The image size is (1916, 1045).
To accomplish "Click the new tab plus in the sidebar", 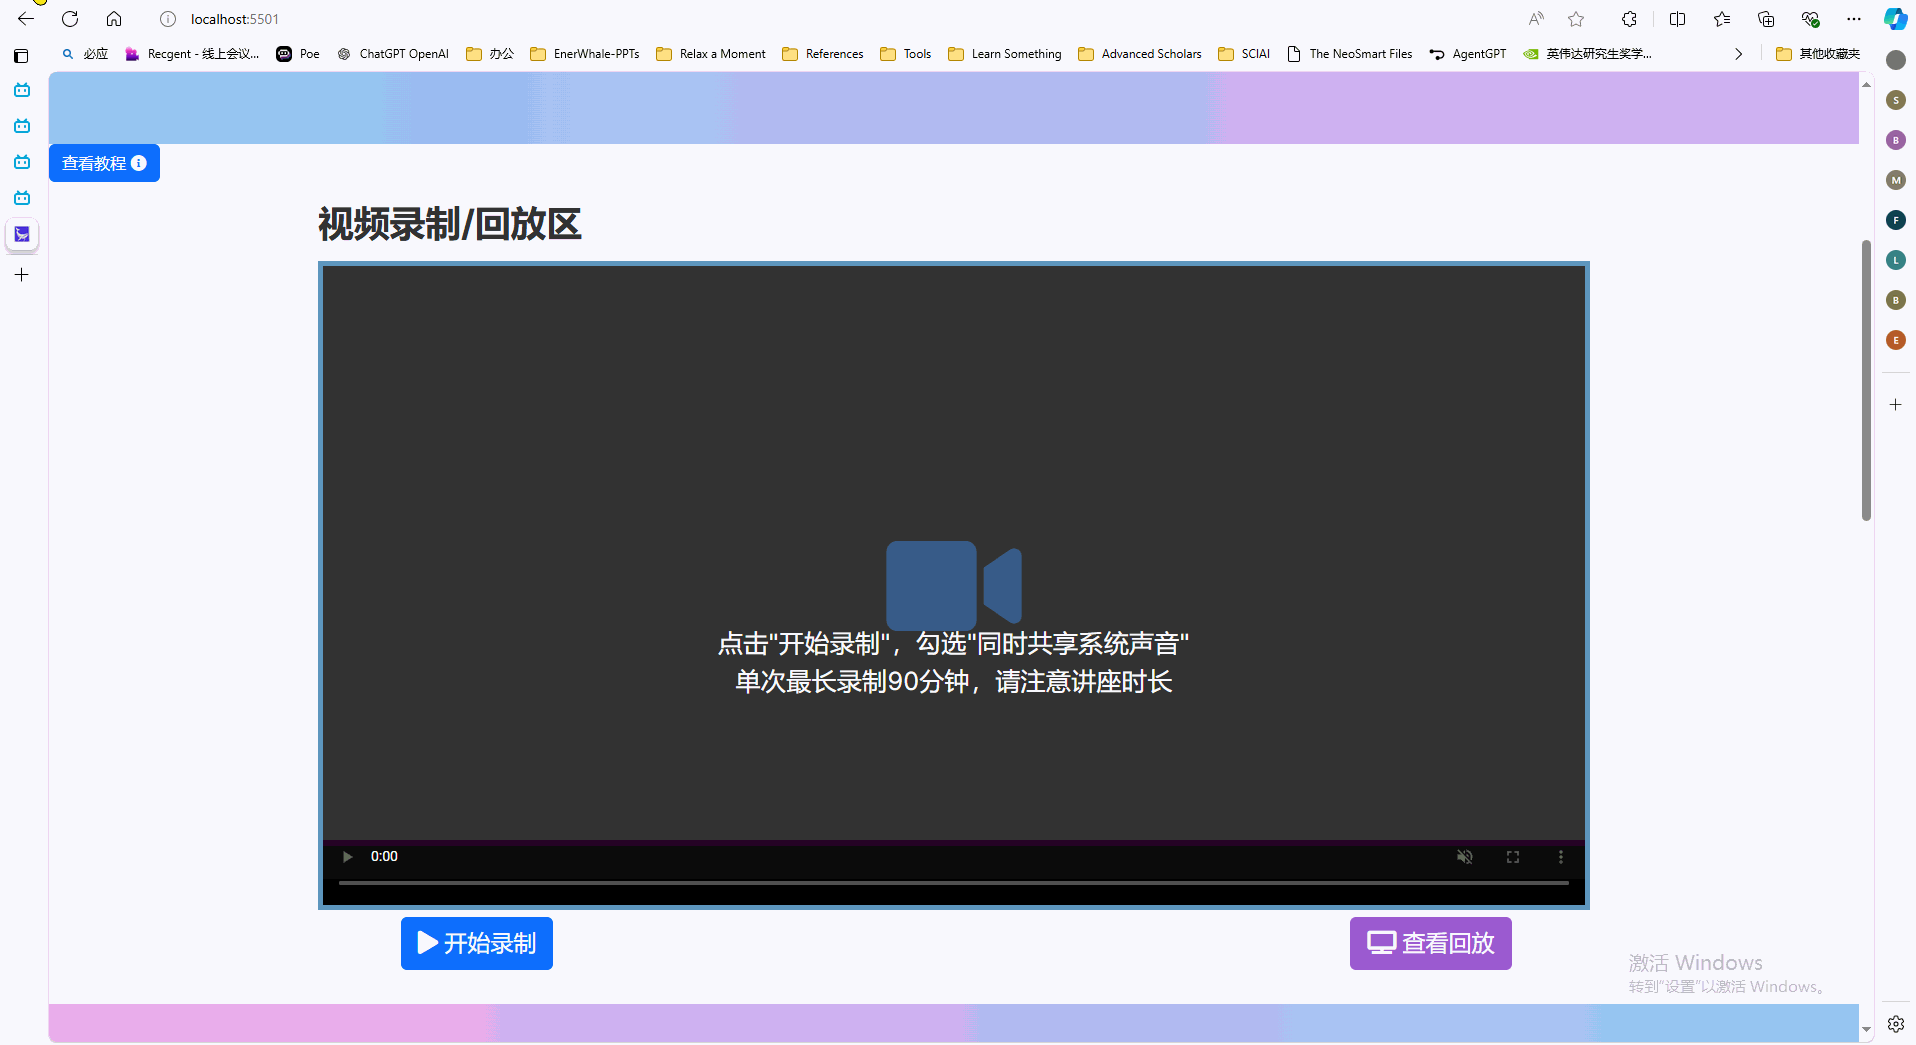I will (21, 275).
